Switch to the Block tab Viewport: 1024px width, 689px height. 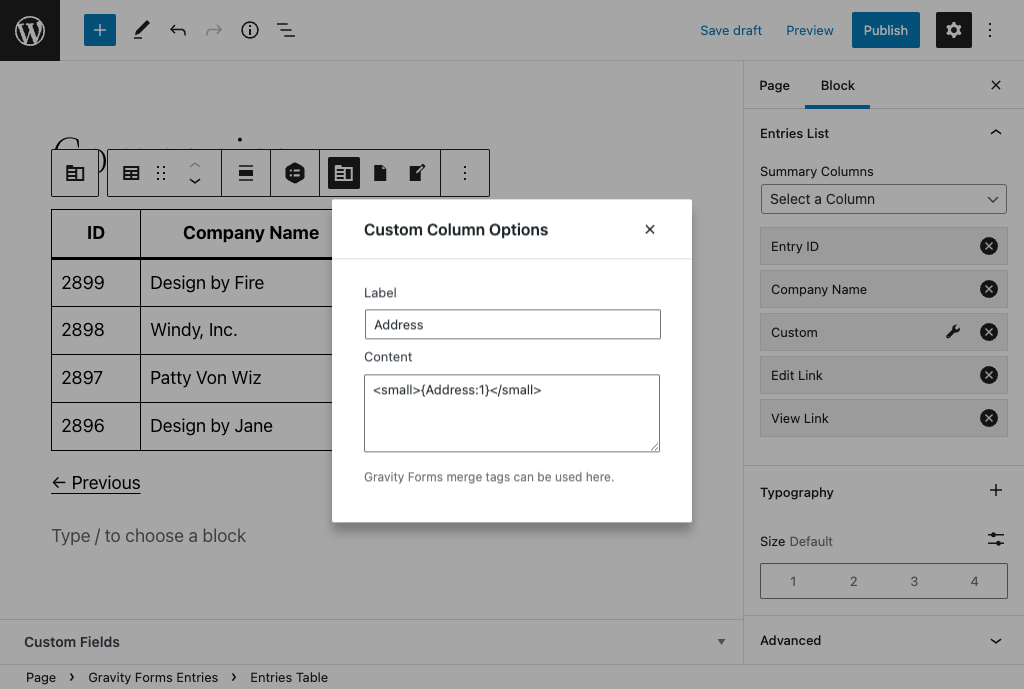point(837,86)
